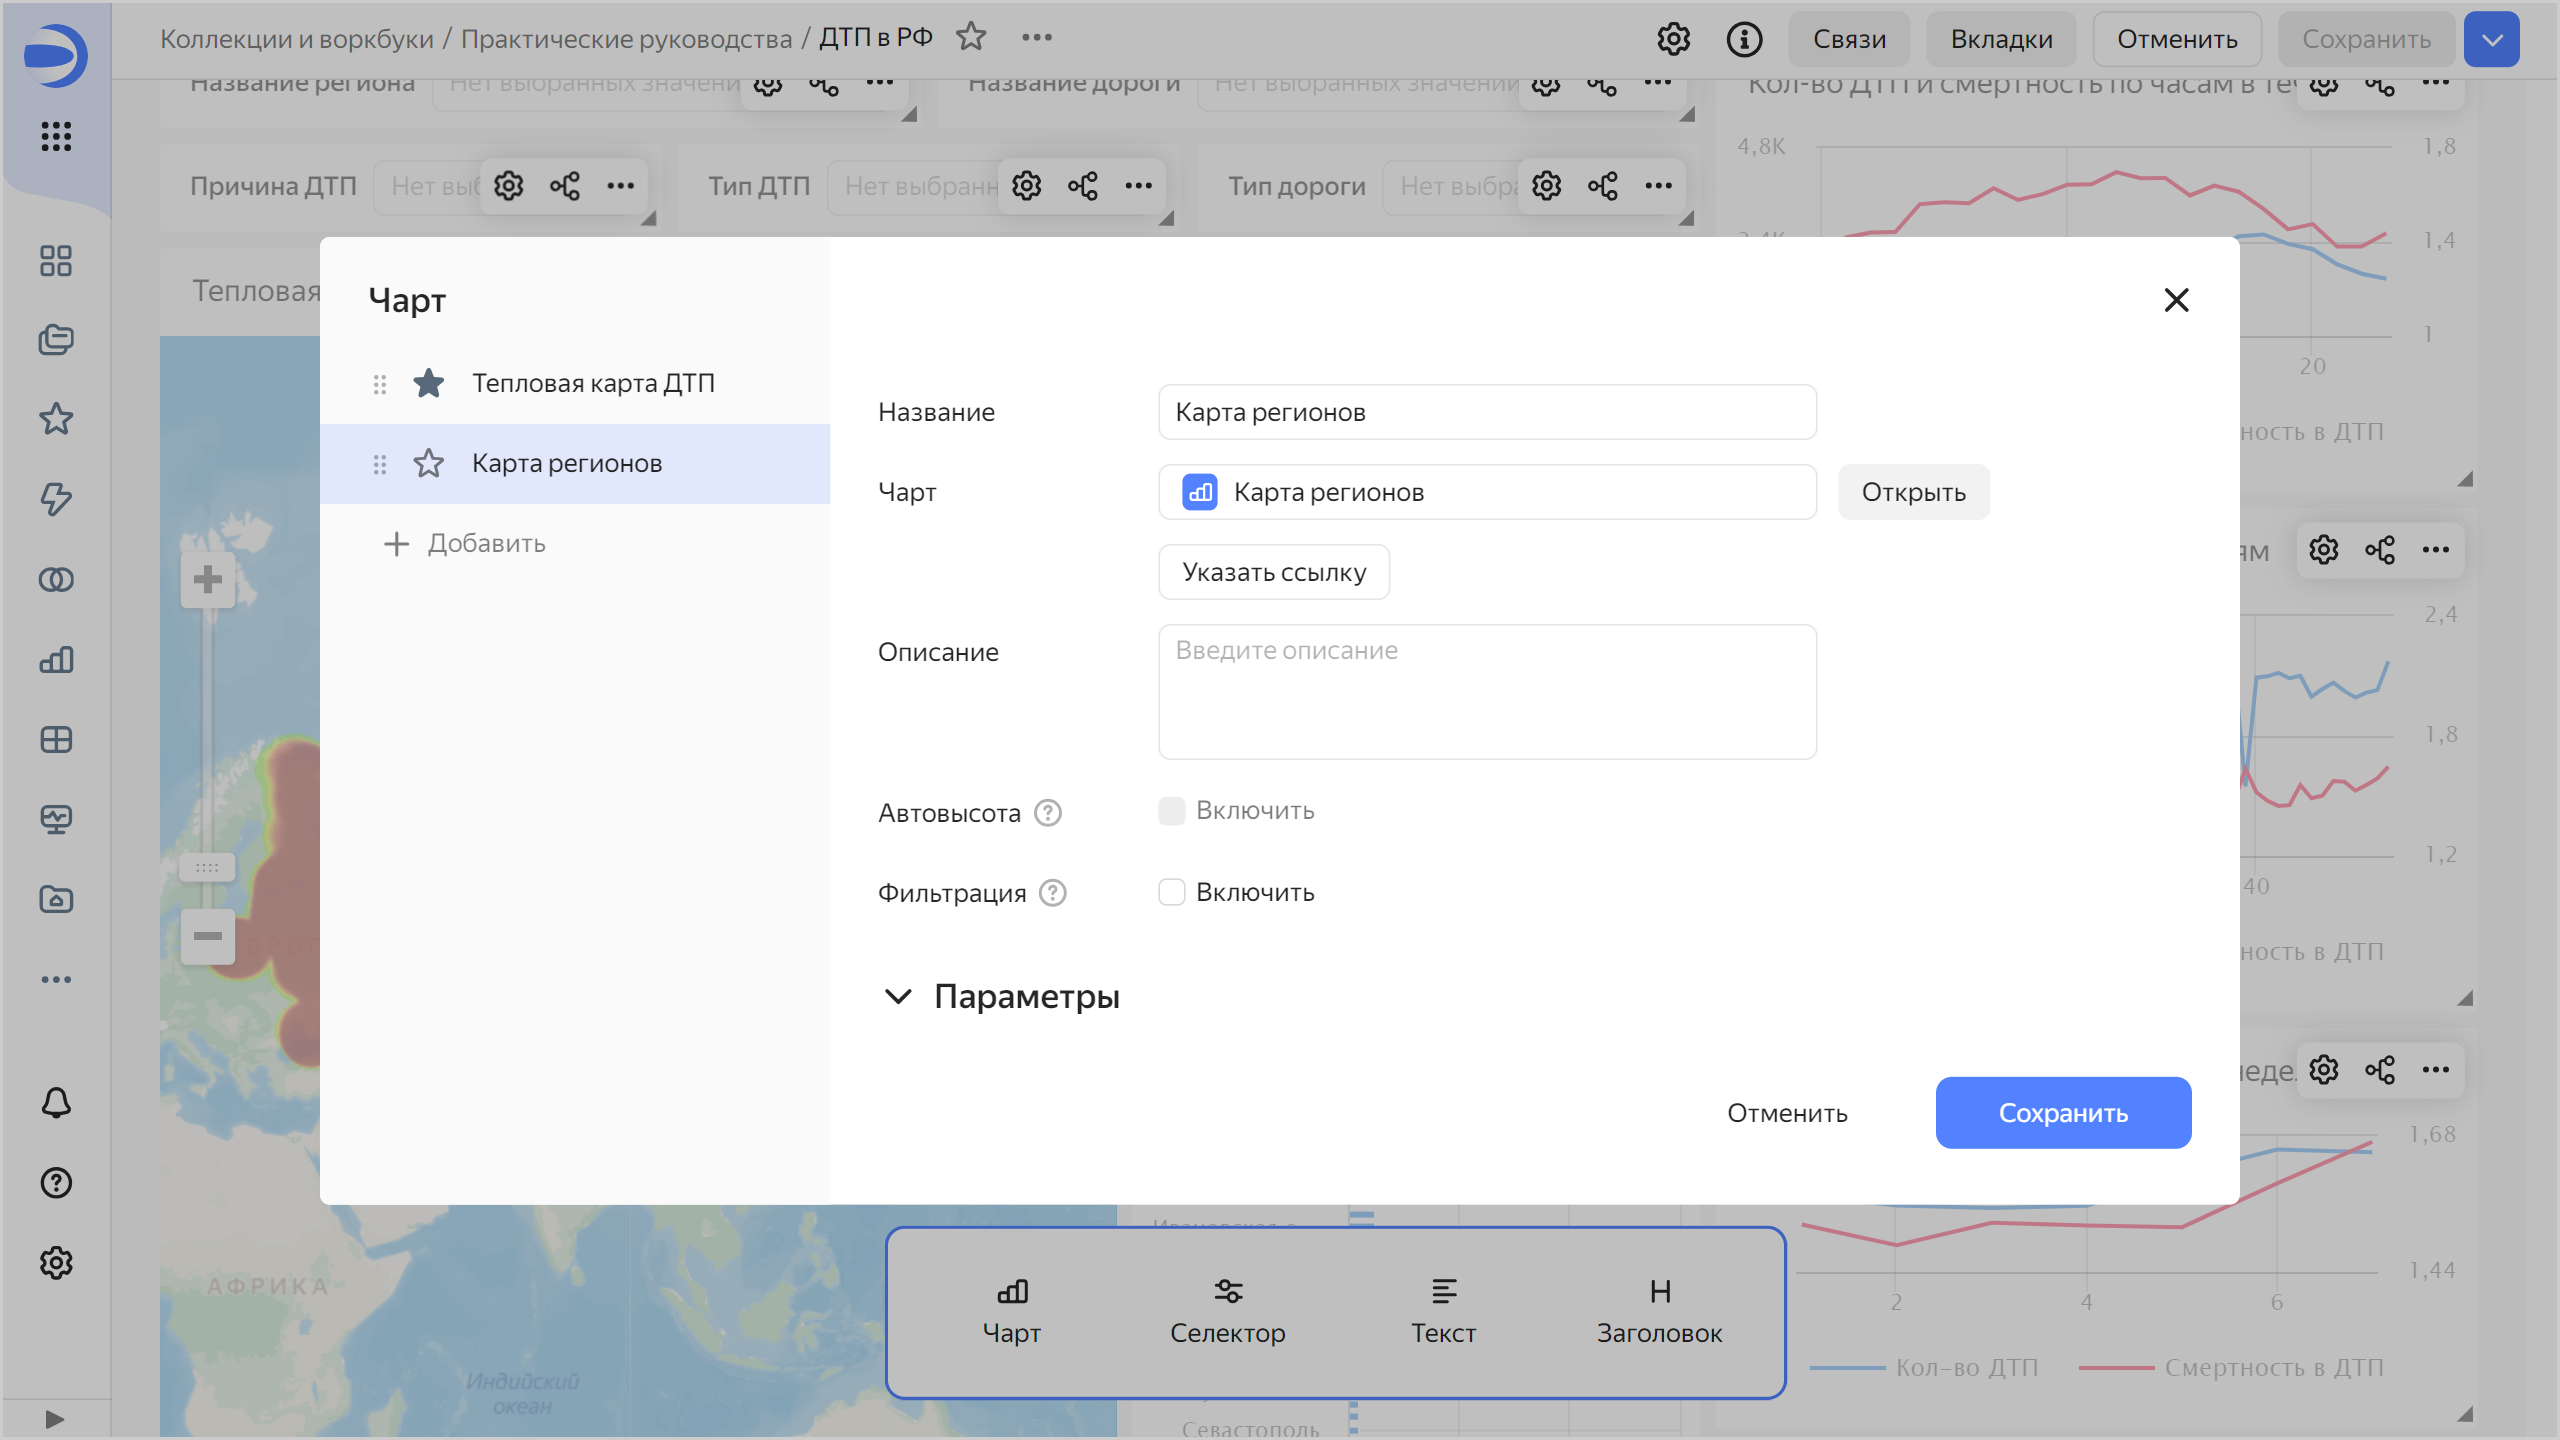
Task: Click the Фильтрация help question icon
Action: tap(1052, 893)
